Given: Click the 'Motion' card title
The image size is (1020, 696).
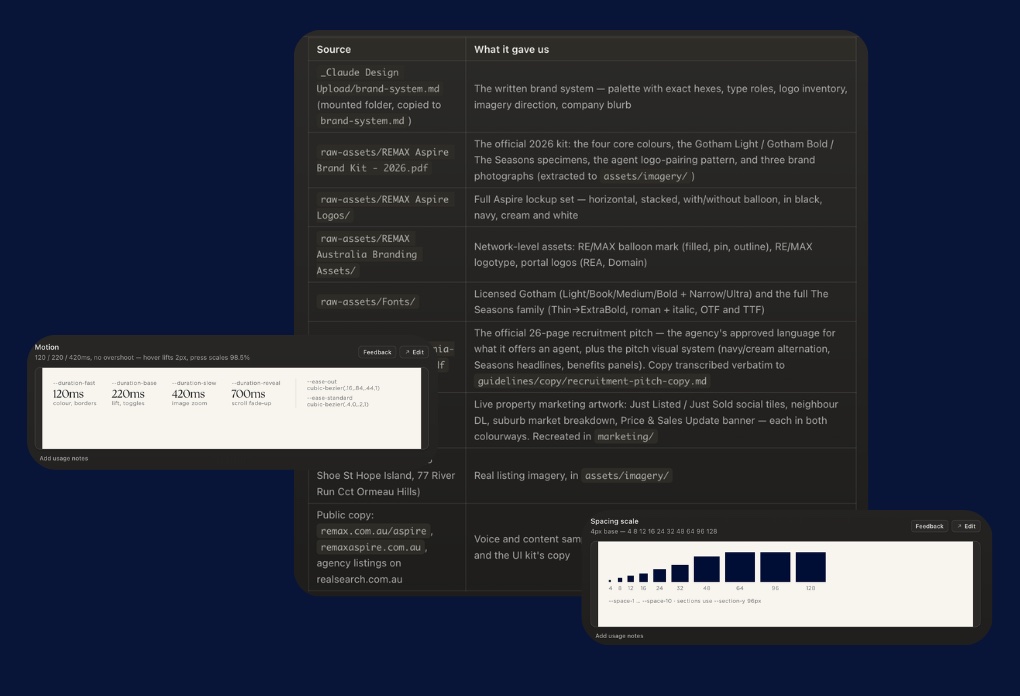Looking at the screenshot, I should pos(47,347).
